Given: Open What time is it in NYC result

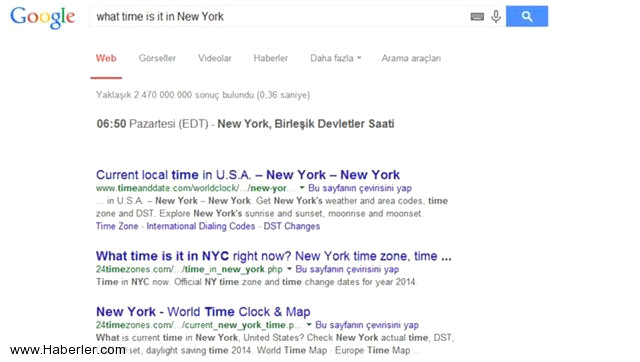Looking at the screenshot, I should click(x=273, y=256).
